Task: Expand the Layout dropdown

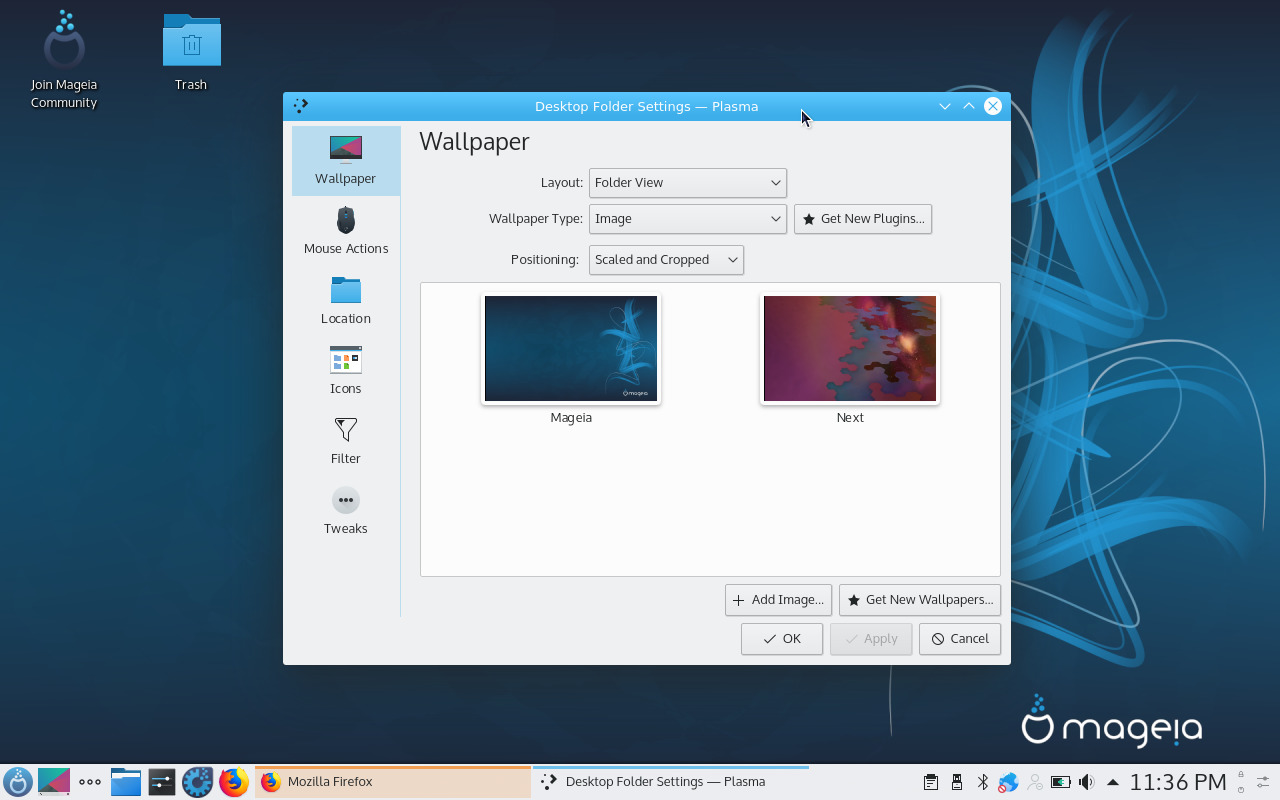Action: pos(687,183)
